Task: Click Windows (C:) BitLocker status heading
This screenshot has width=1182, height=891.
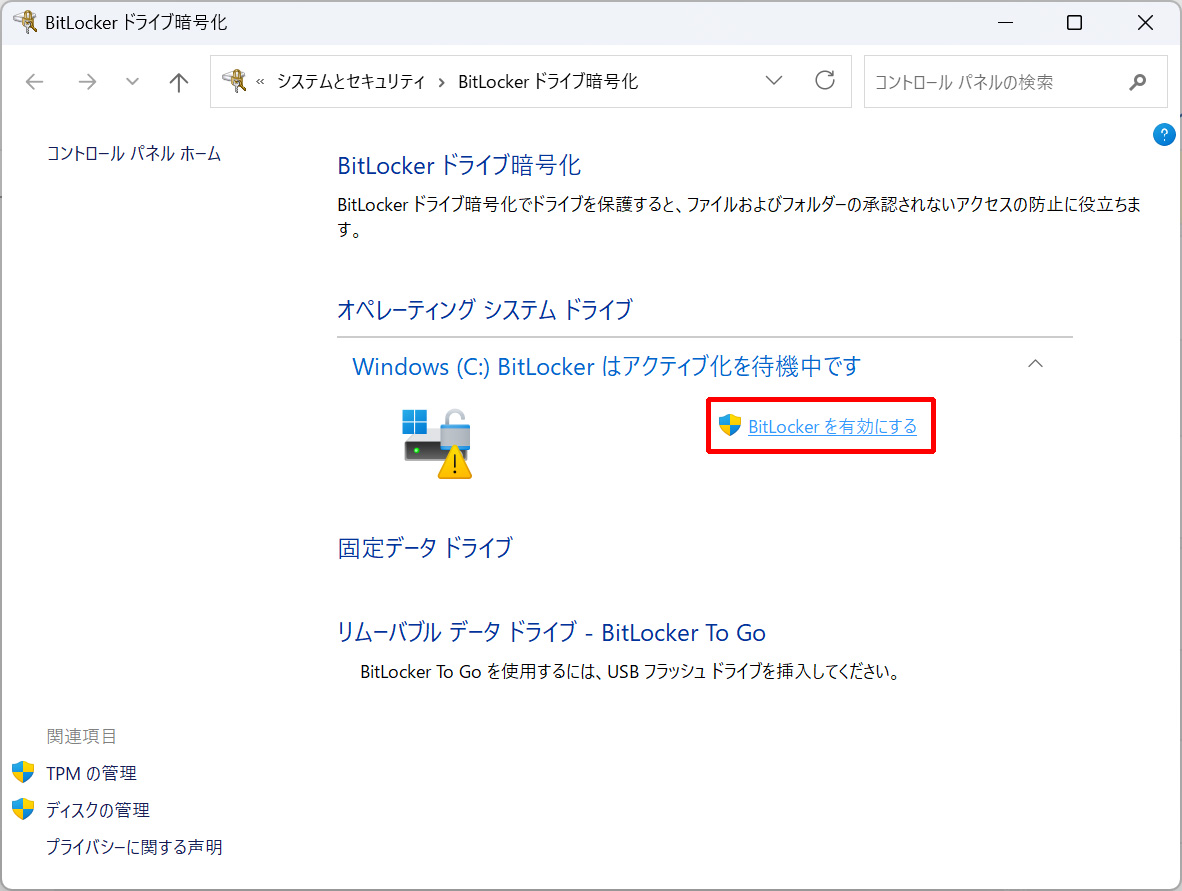Action: point(607,366)
